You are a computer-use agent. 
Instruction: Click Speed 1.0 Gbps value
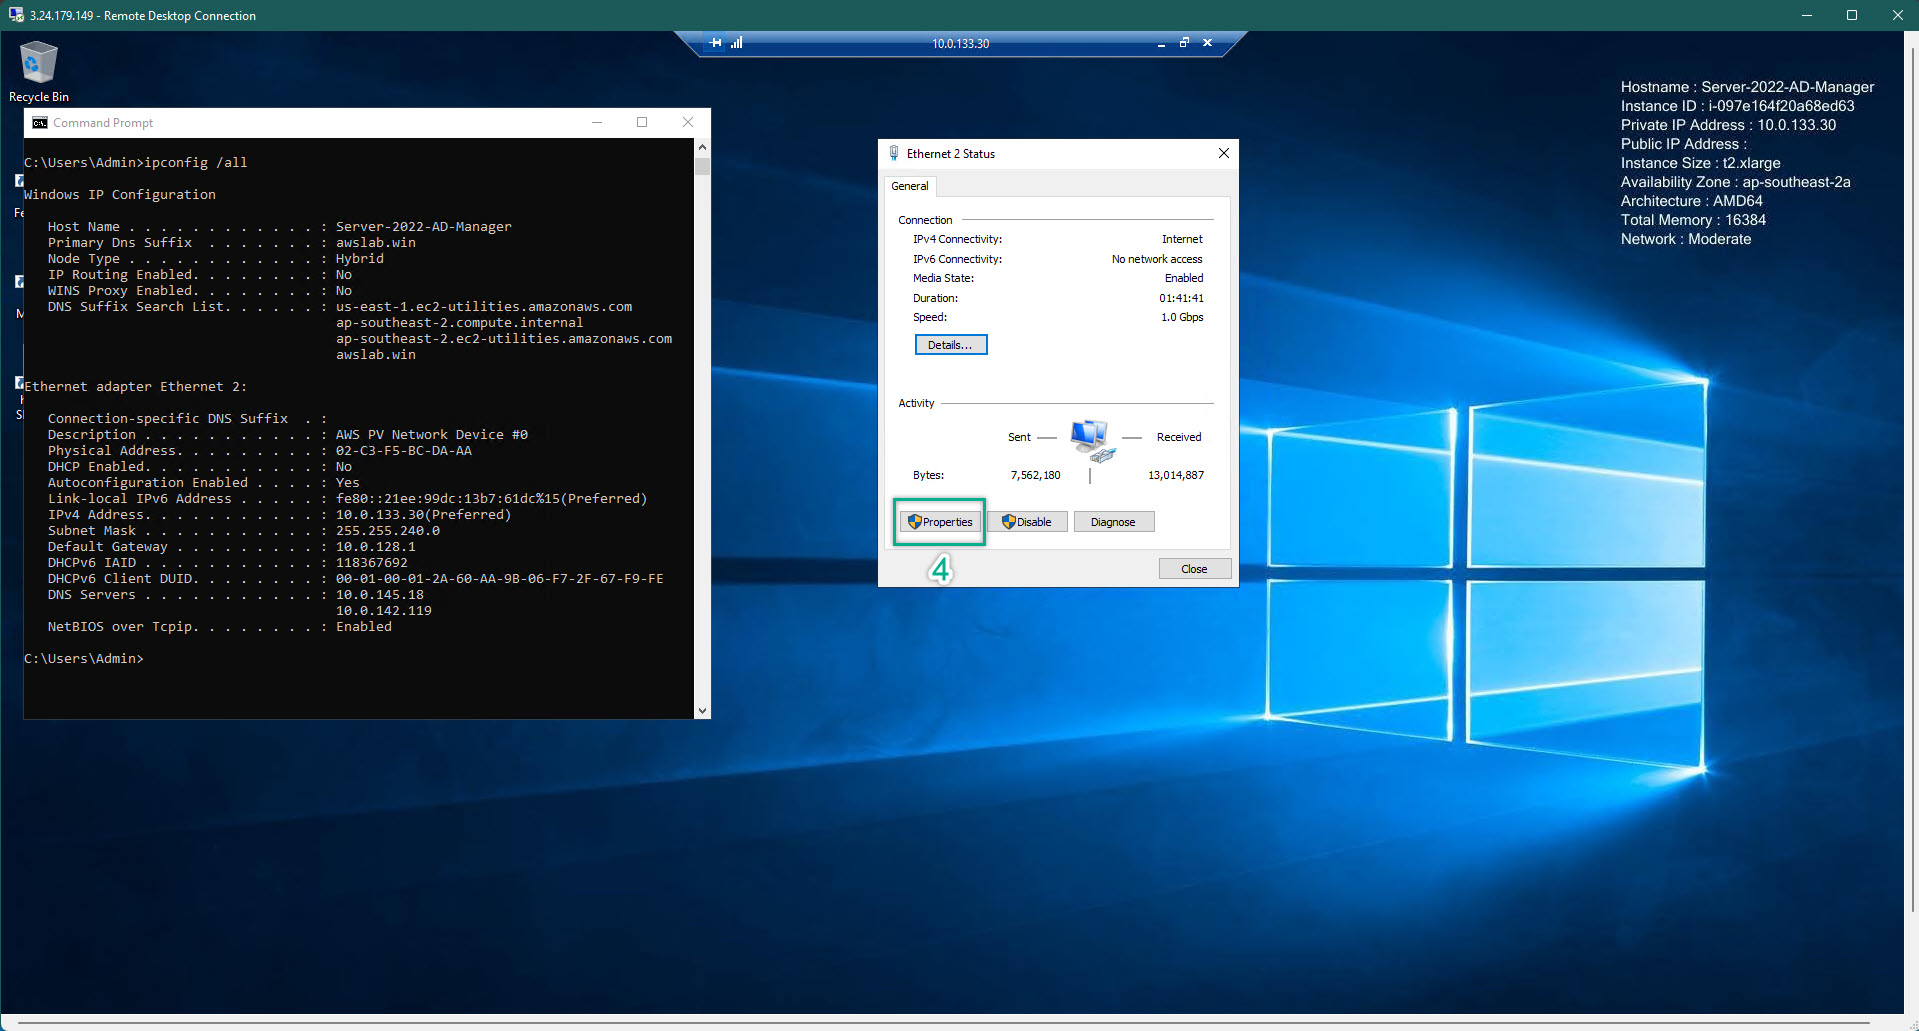[x=1182, y=317]
